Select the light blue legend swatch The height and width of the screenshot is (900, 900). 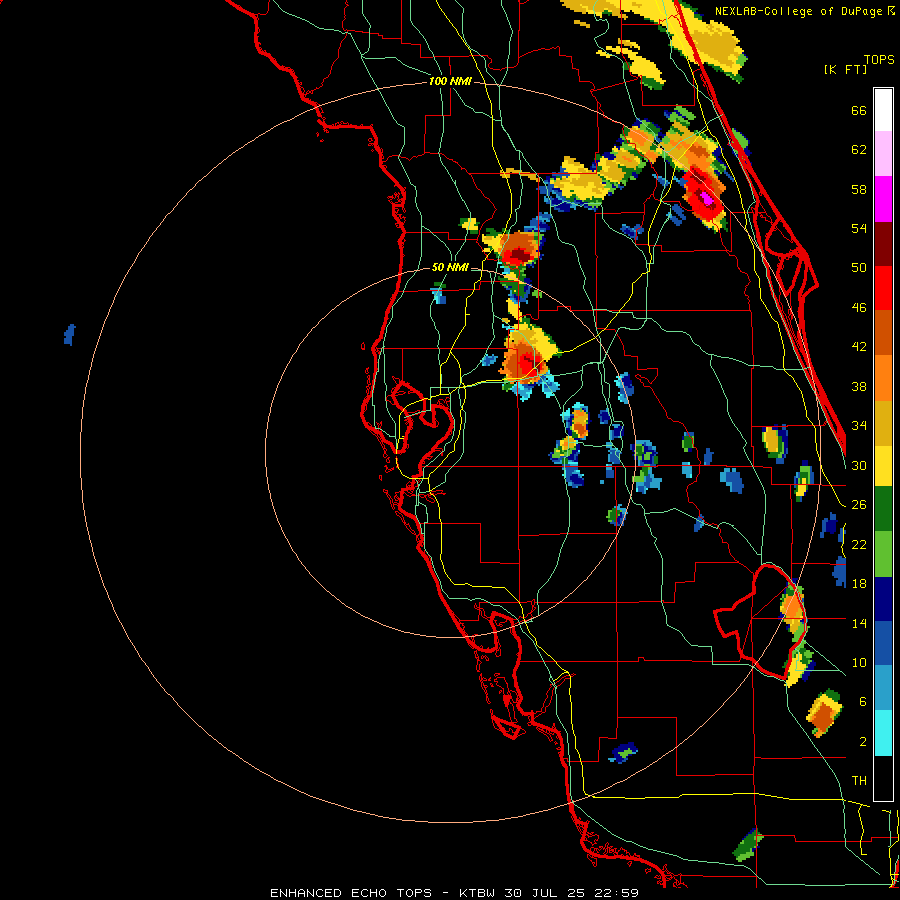pos(883,688)
